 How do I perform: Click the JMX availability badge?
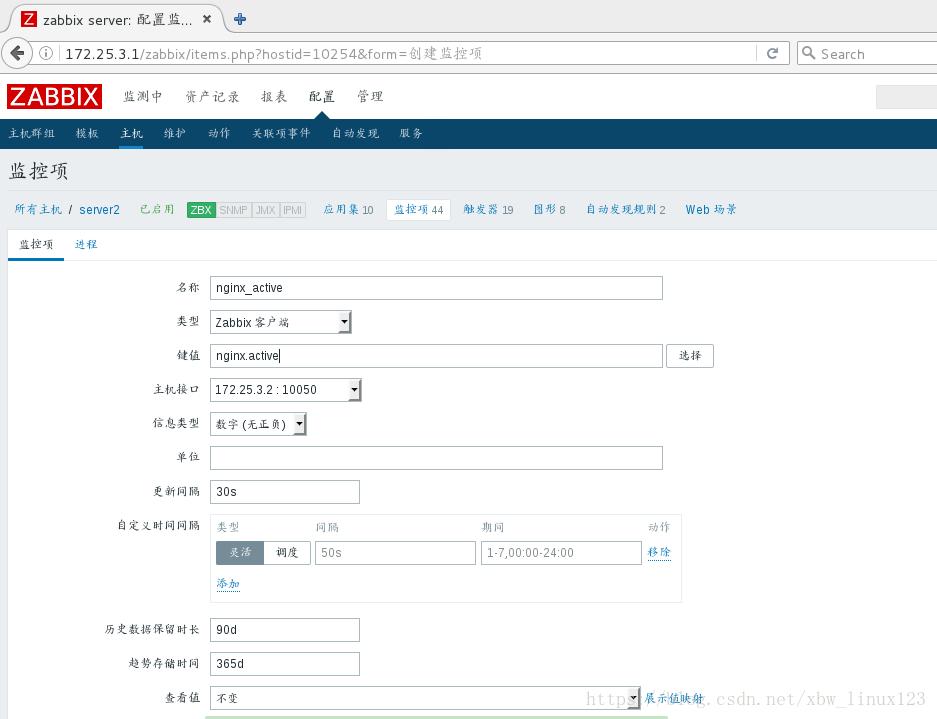click(265, 210)
